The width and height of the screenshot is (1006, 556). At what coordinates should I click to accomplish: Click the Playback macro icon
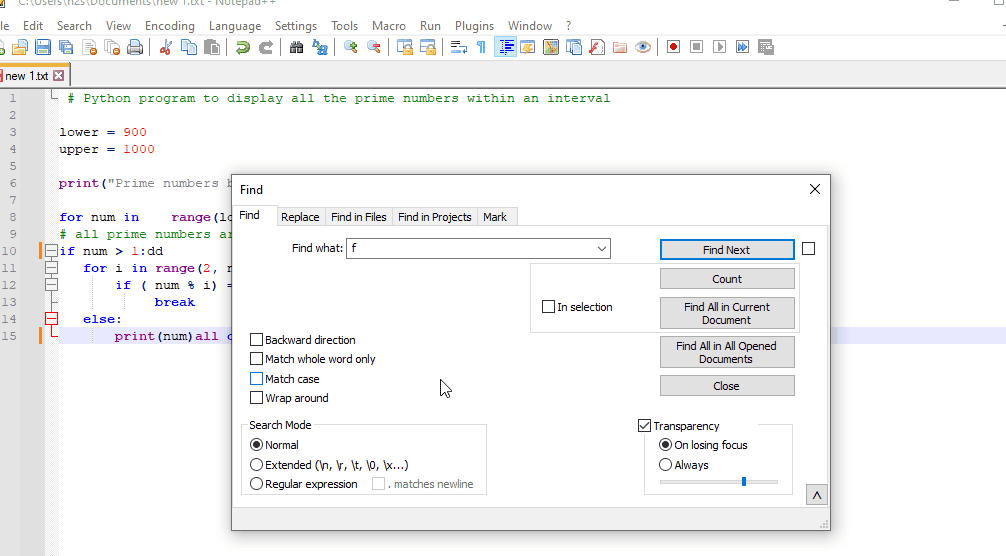tap(719, 47)
